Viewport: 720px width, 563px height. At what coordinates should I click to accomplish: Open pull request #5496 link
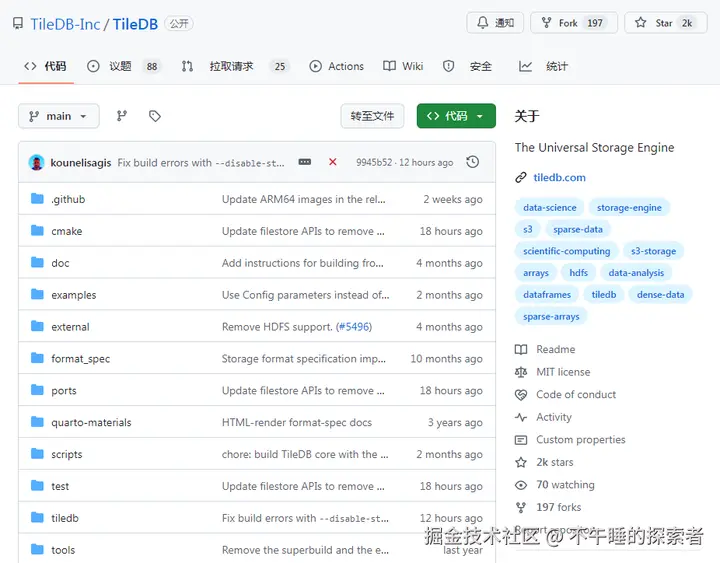click(355, 327)
